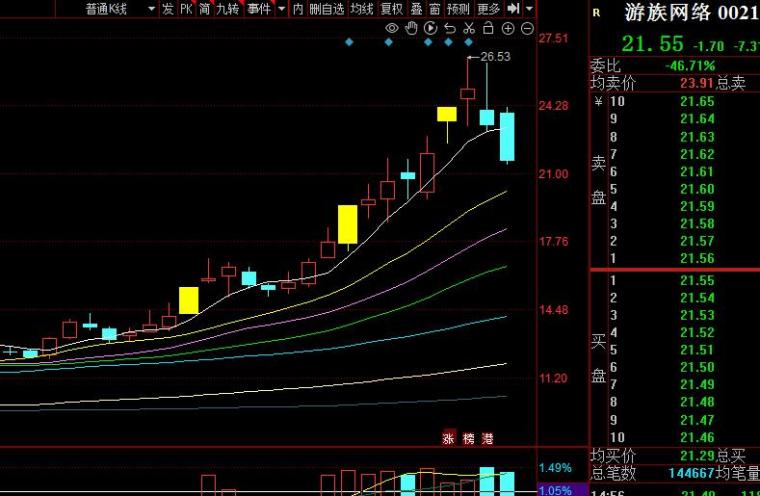The height and width of the screenshot is (496, 760).
Task: Click the 均卖价 value 23.91
Action: pyautogui.click(x=697, y=83)
